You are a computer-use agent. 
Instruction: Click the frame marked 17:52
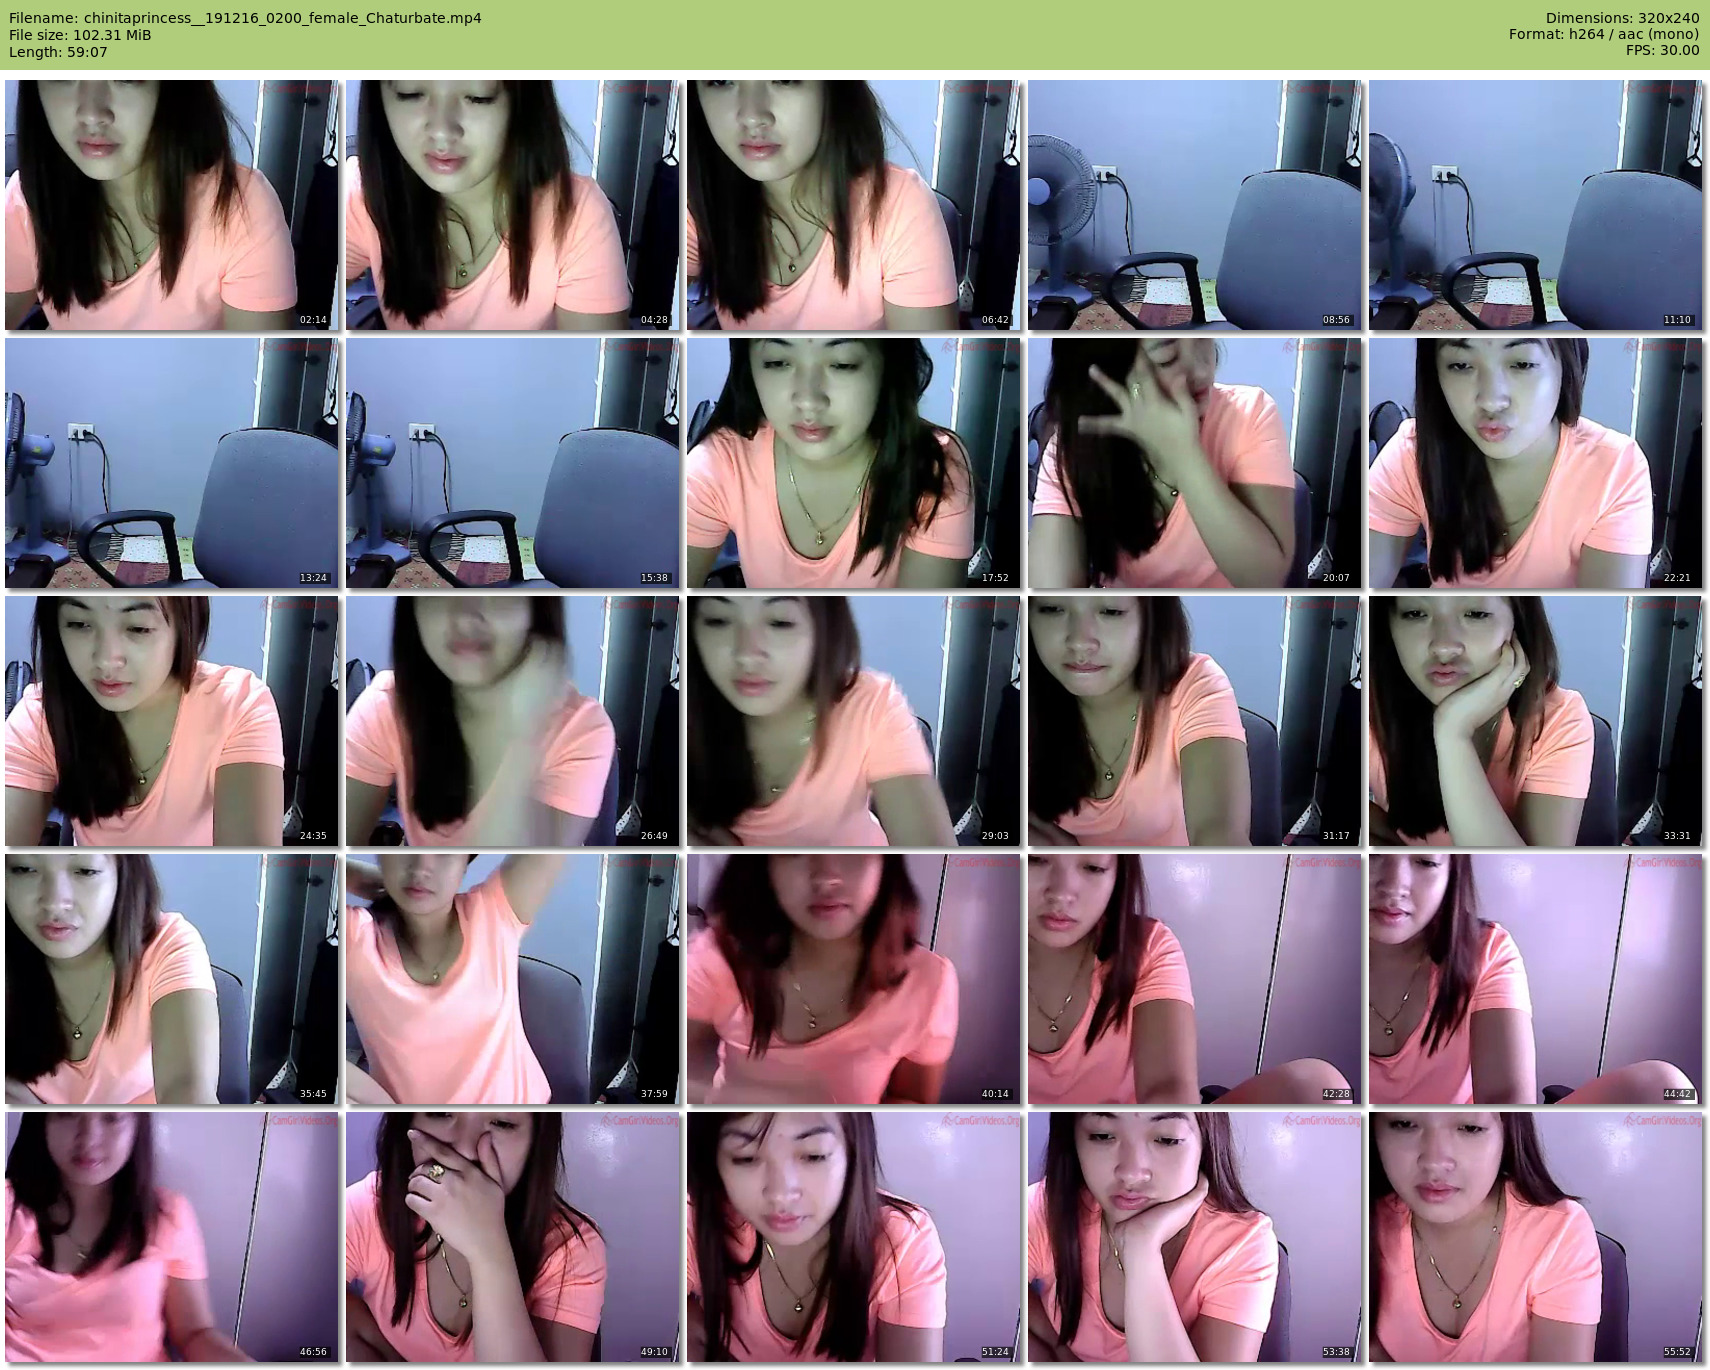[853, 463]
